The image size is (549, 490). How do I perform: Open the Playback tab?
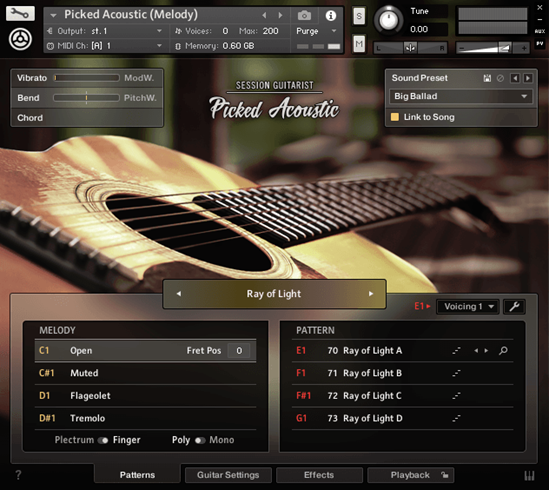click(x=410, y=475)
